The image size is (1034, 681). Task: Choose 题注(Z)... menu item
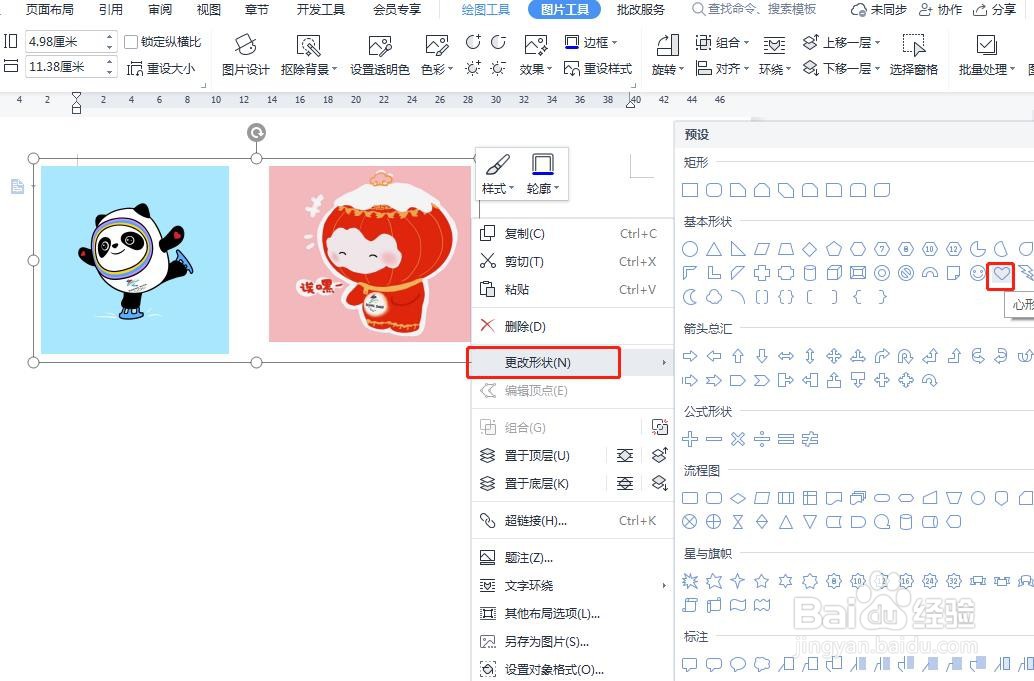tap(572, 558)
